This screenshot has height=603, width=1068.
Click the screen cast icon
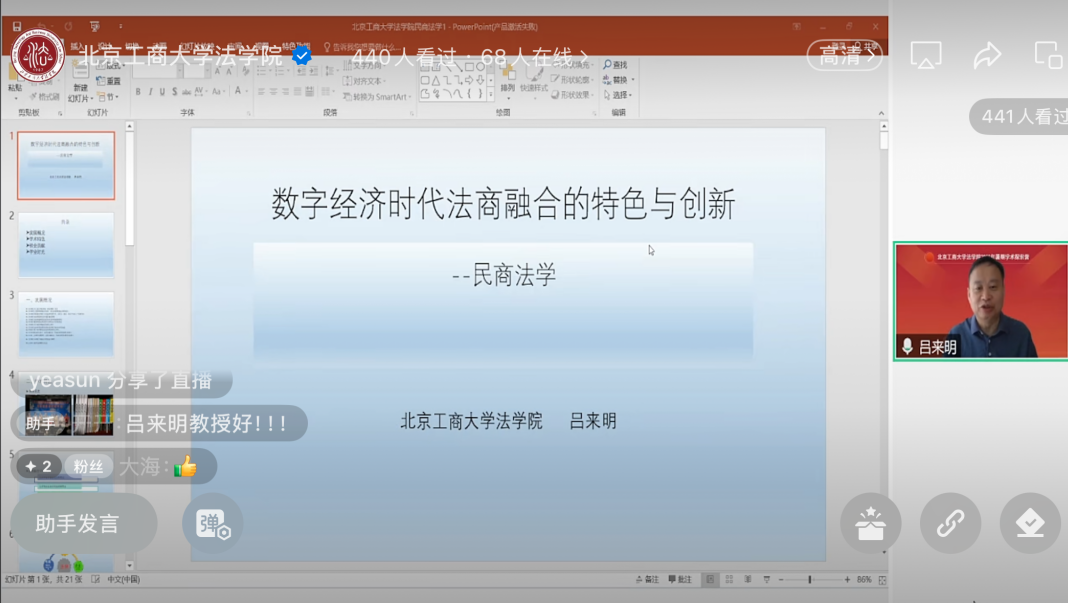(x=926, y=56)
